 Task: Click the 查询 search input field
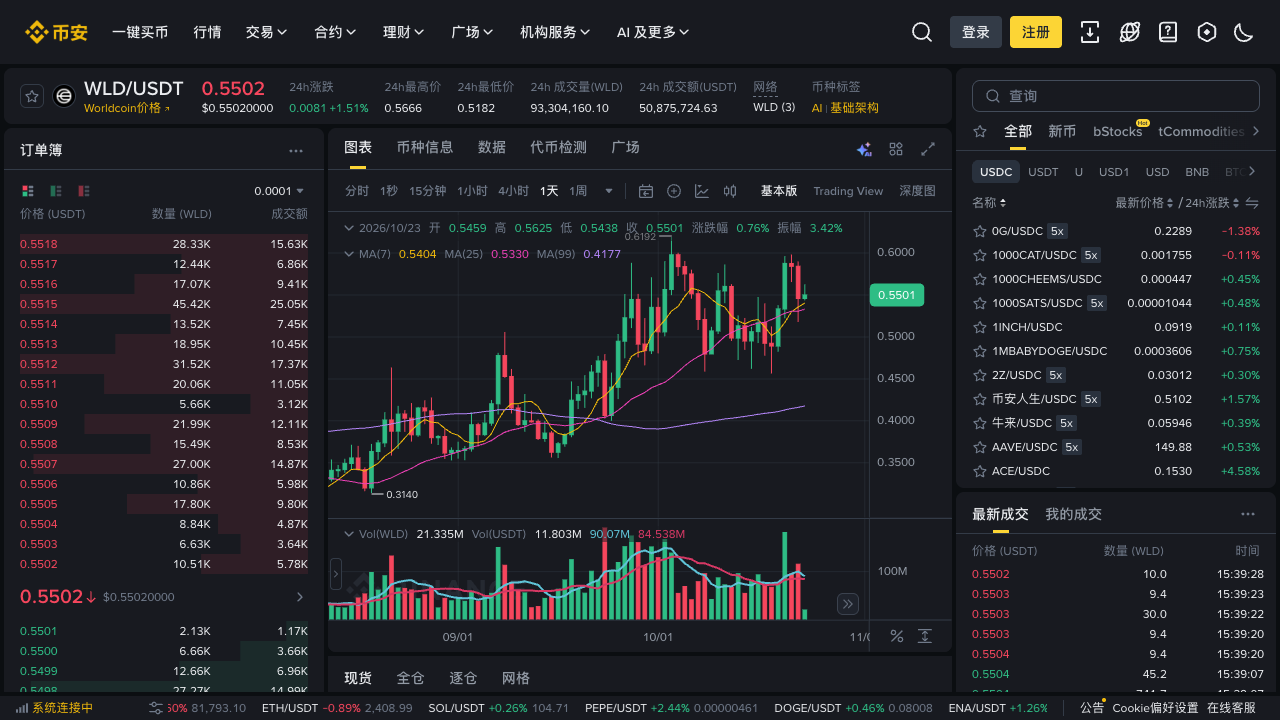click(x=1116, y=96)
